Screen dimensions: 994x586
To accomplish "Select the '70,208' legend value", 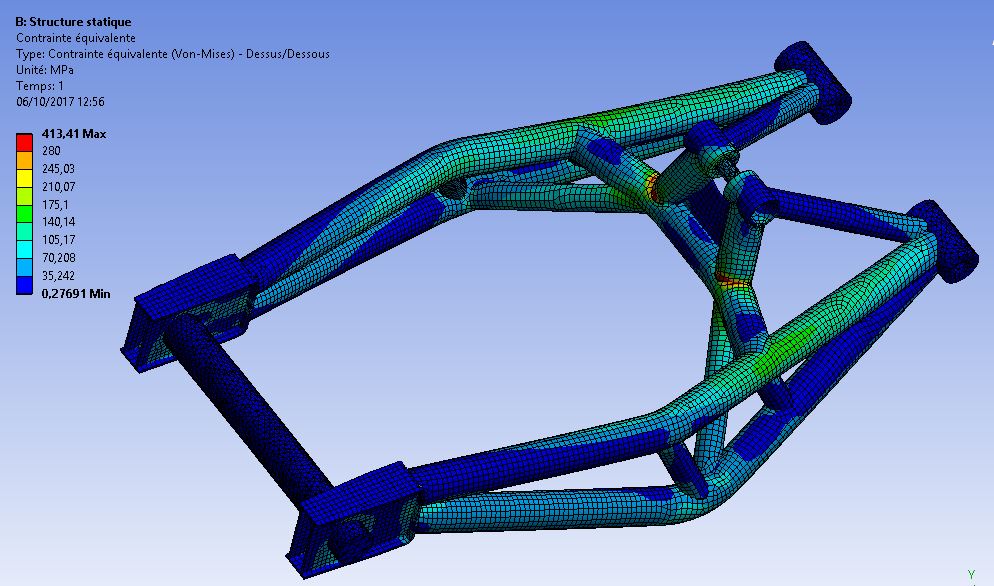I will click(x=58, y=257).
